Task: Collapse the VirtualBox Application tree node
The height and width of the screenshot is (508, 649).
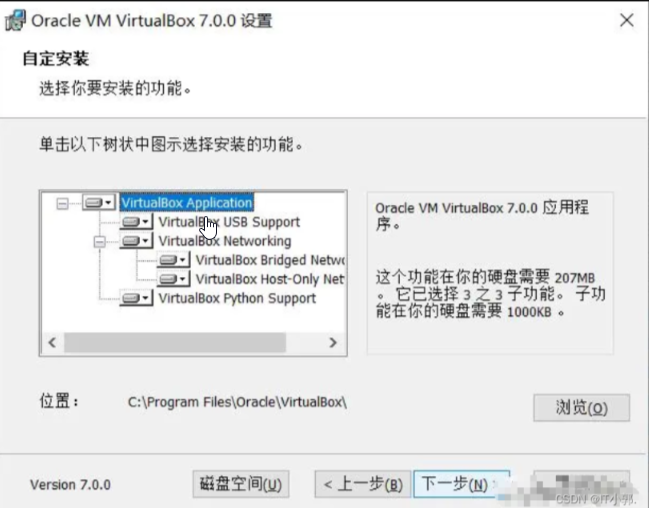Action: 62,203
